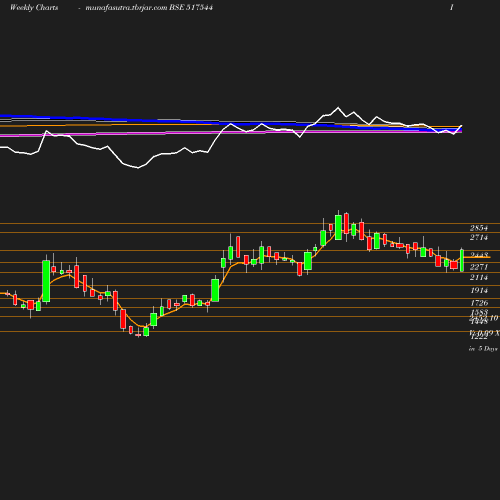Screen dimensions: 500x500
Task: Click the 1726 price level label
Action: point(479,303)
